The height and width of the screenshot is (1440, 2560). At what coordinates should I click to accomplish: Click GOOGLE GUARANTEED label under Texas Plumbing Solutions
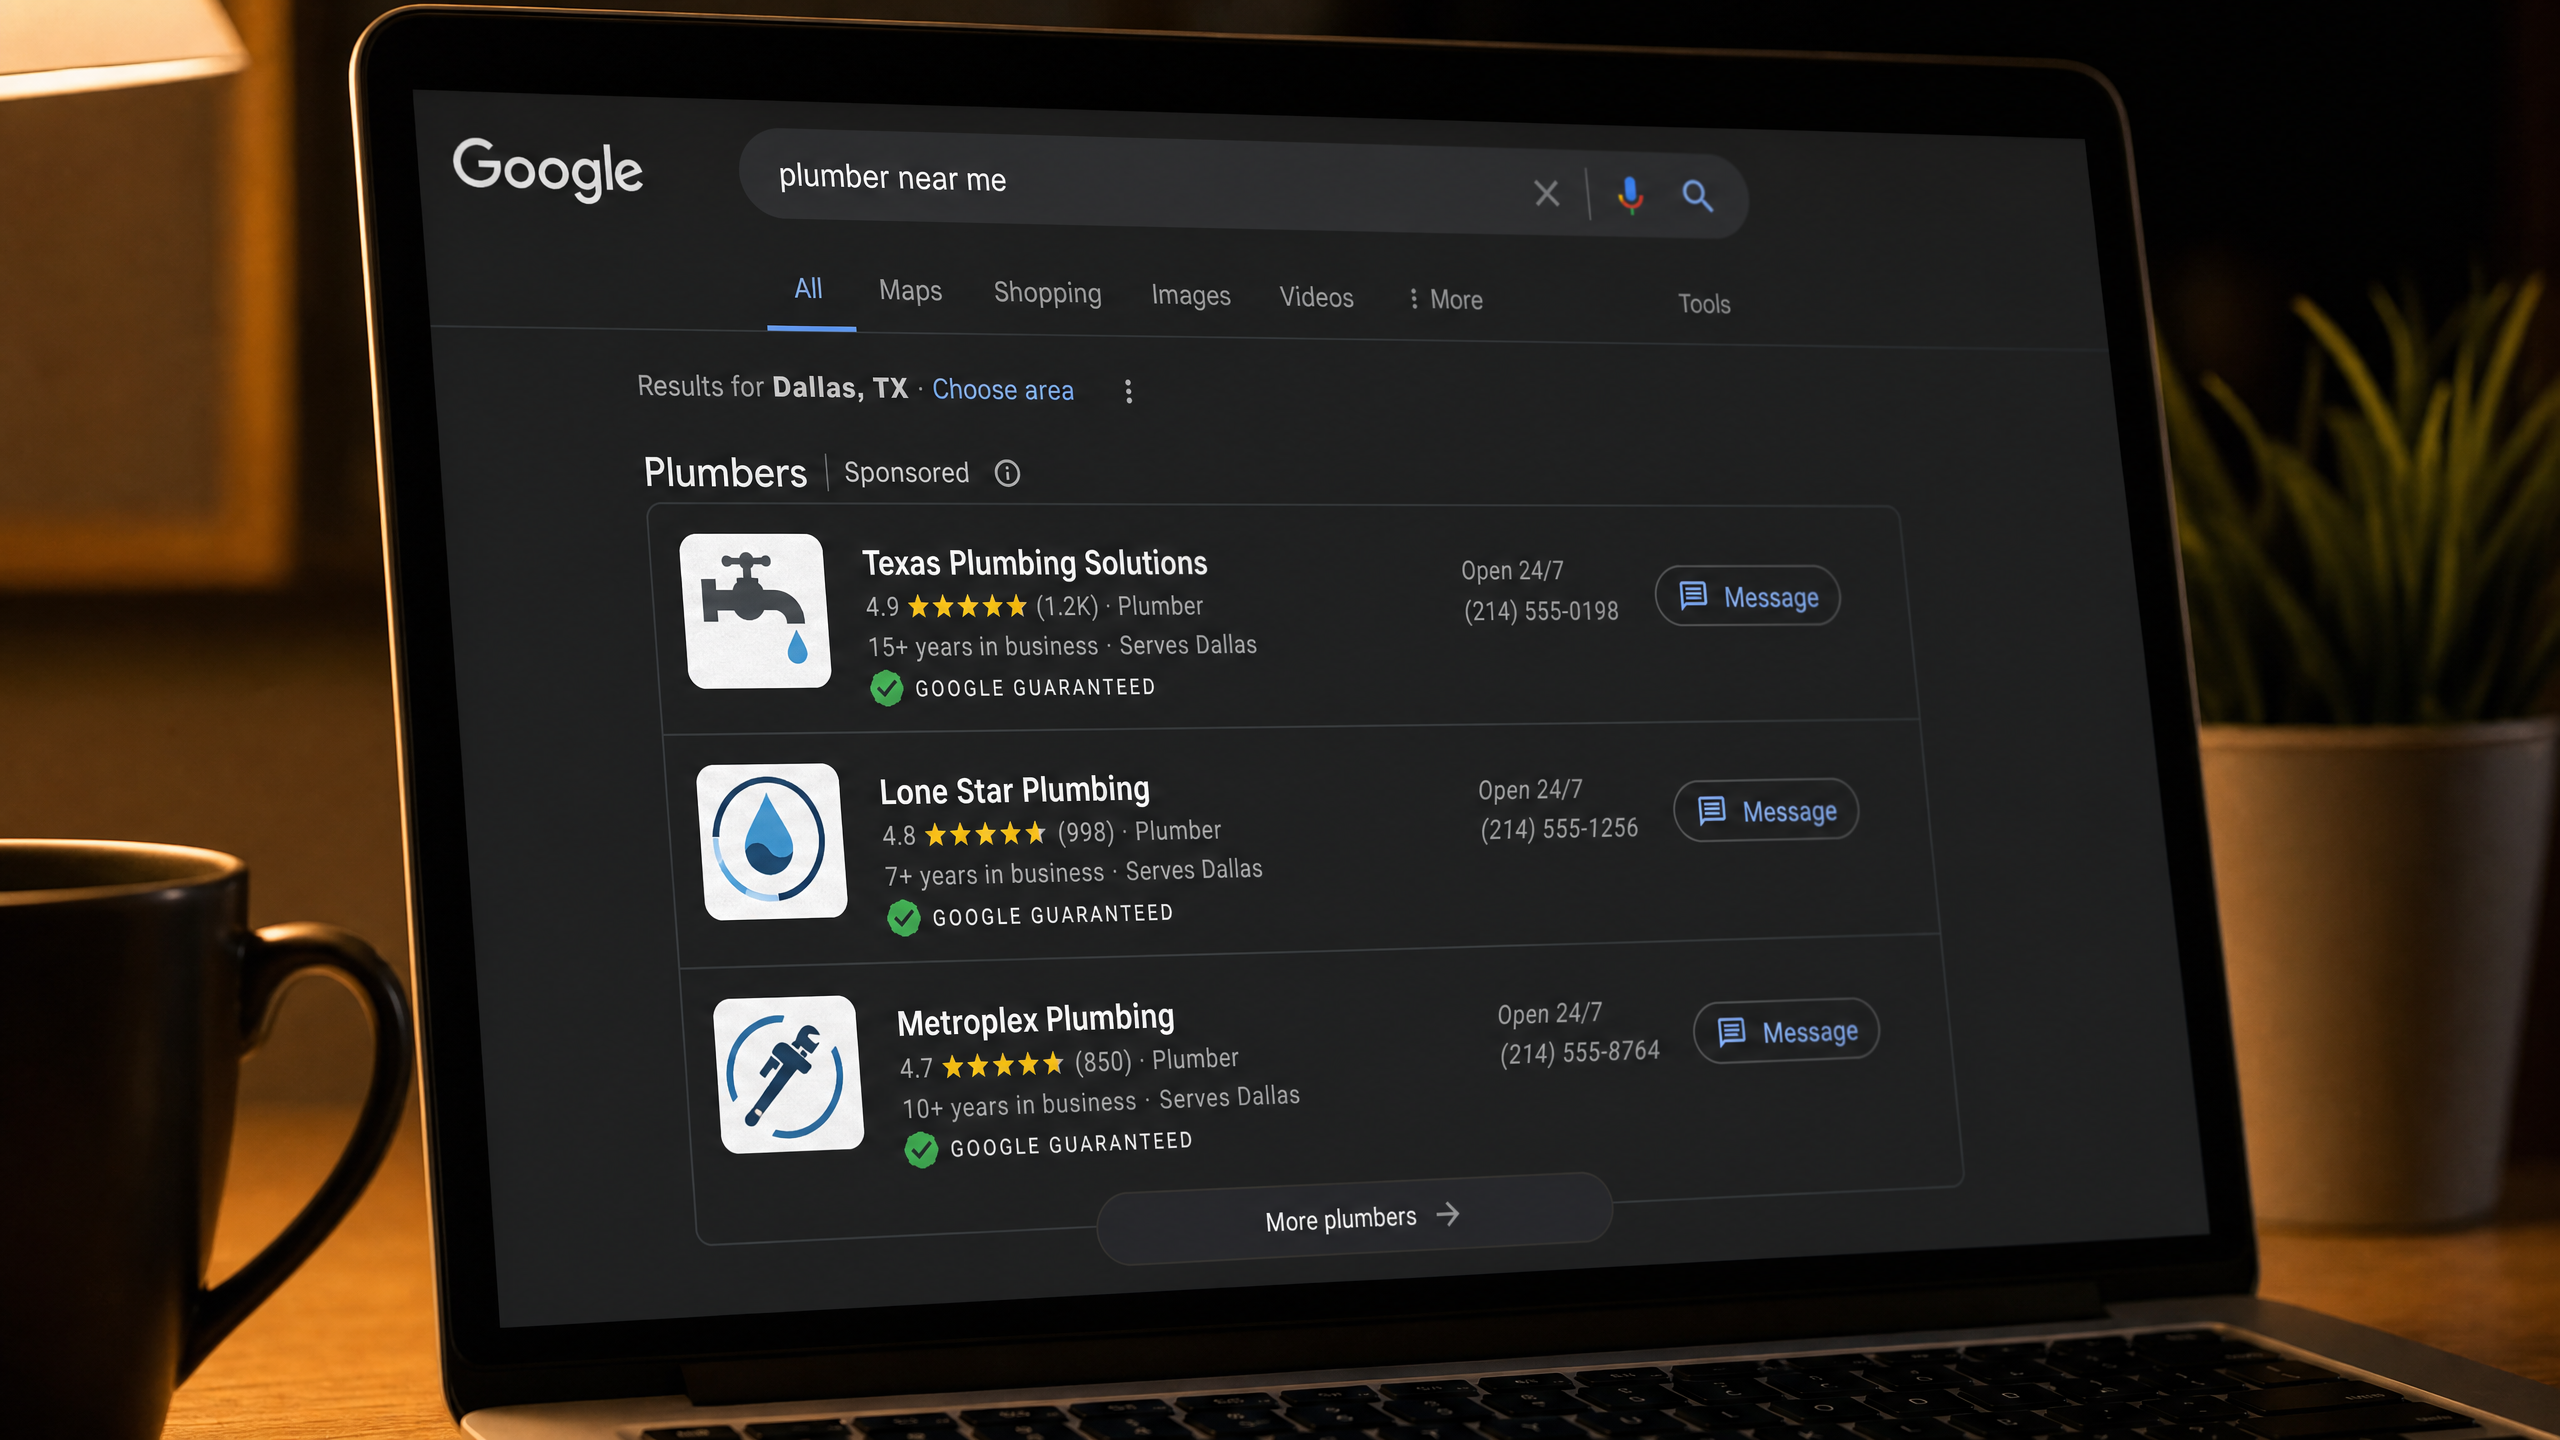pos(1035,688)
